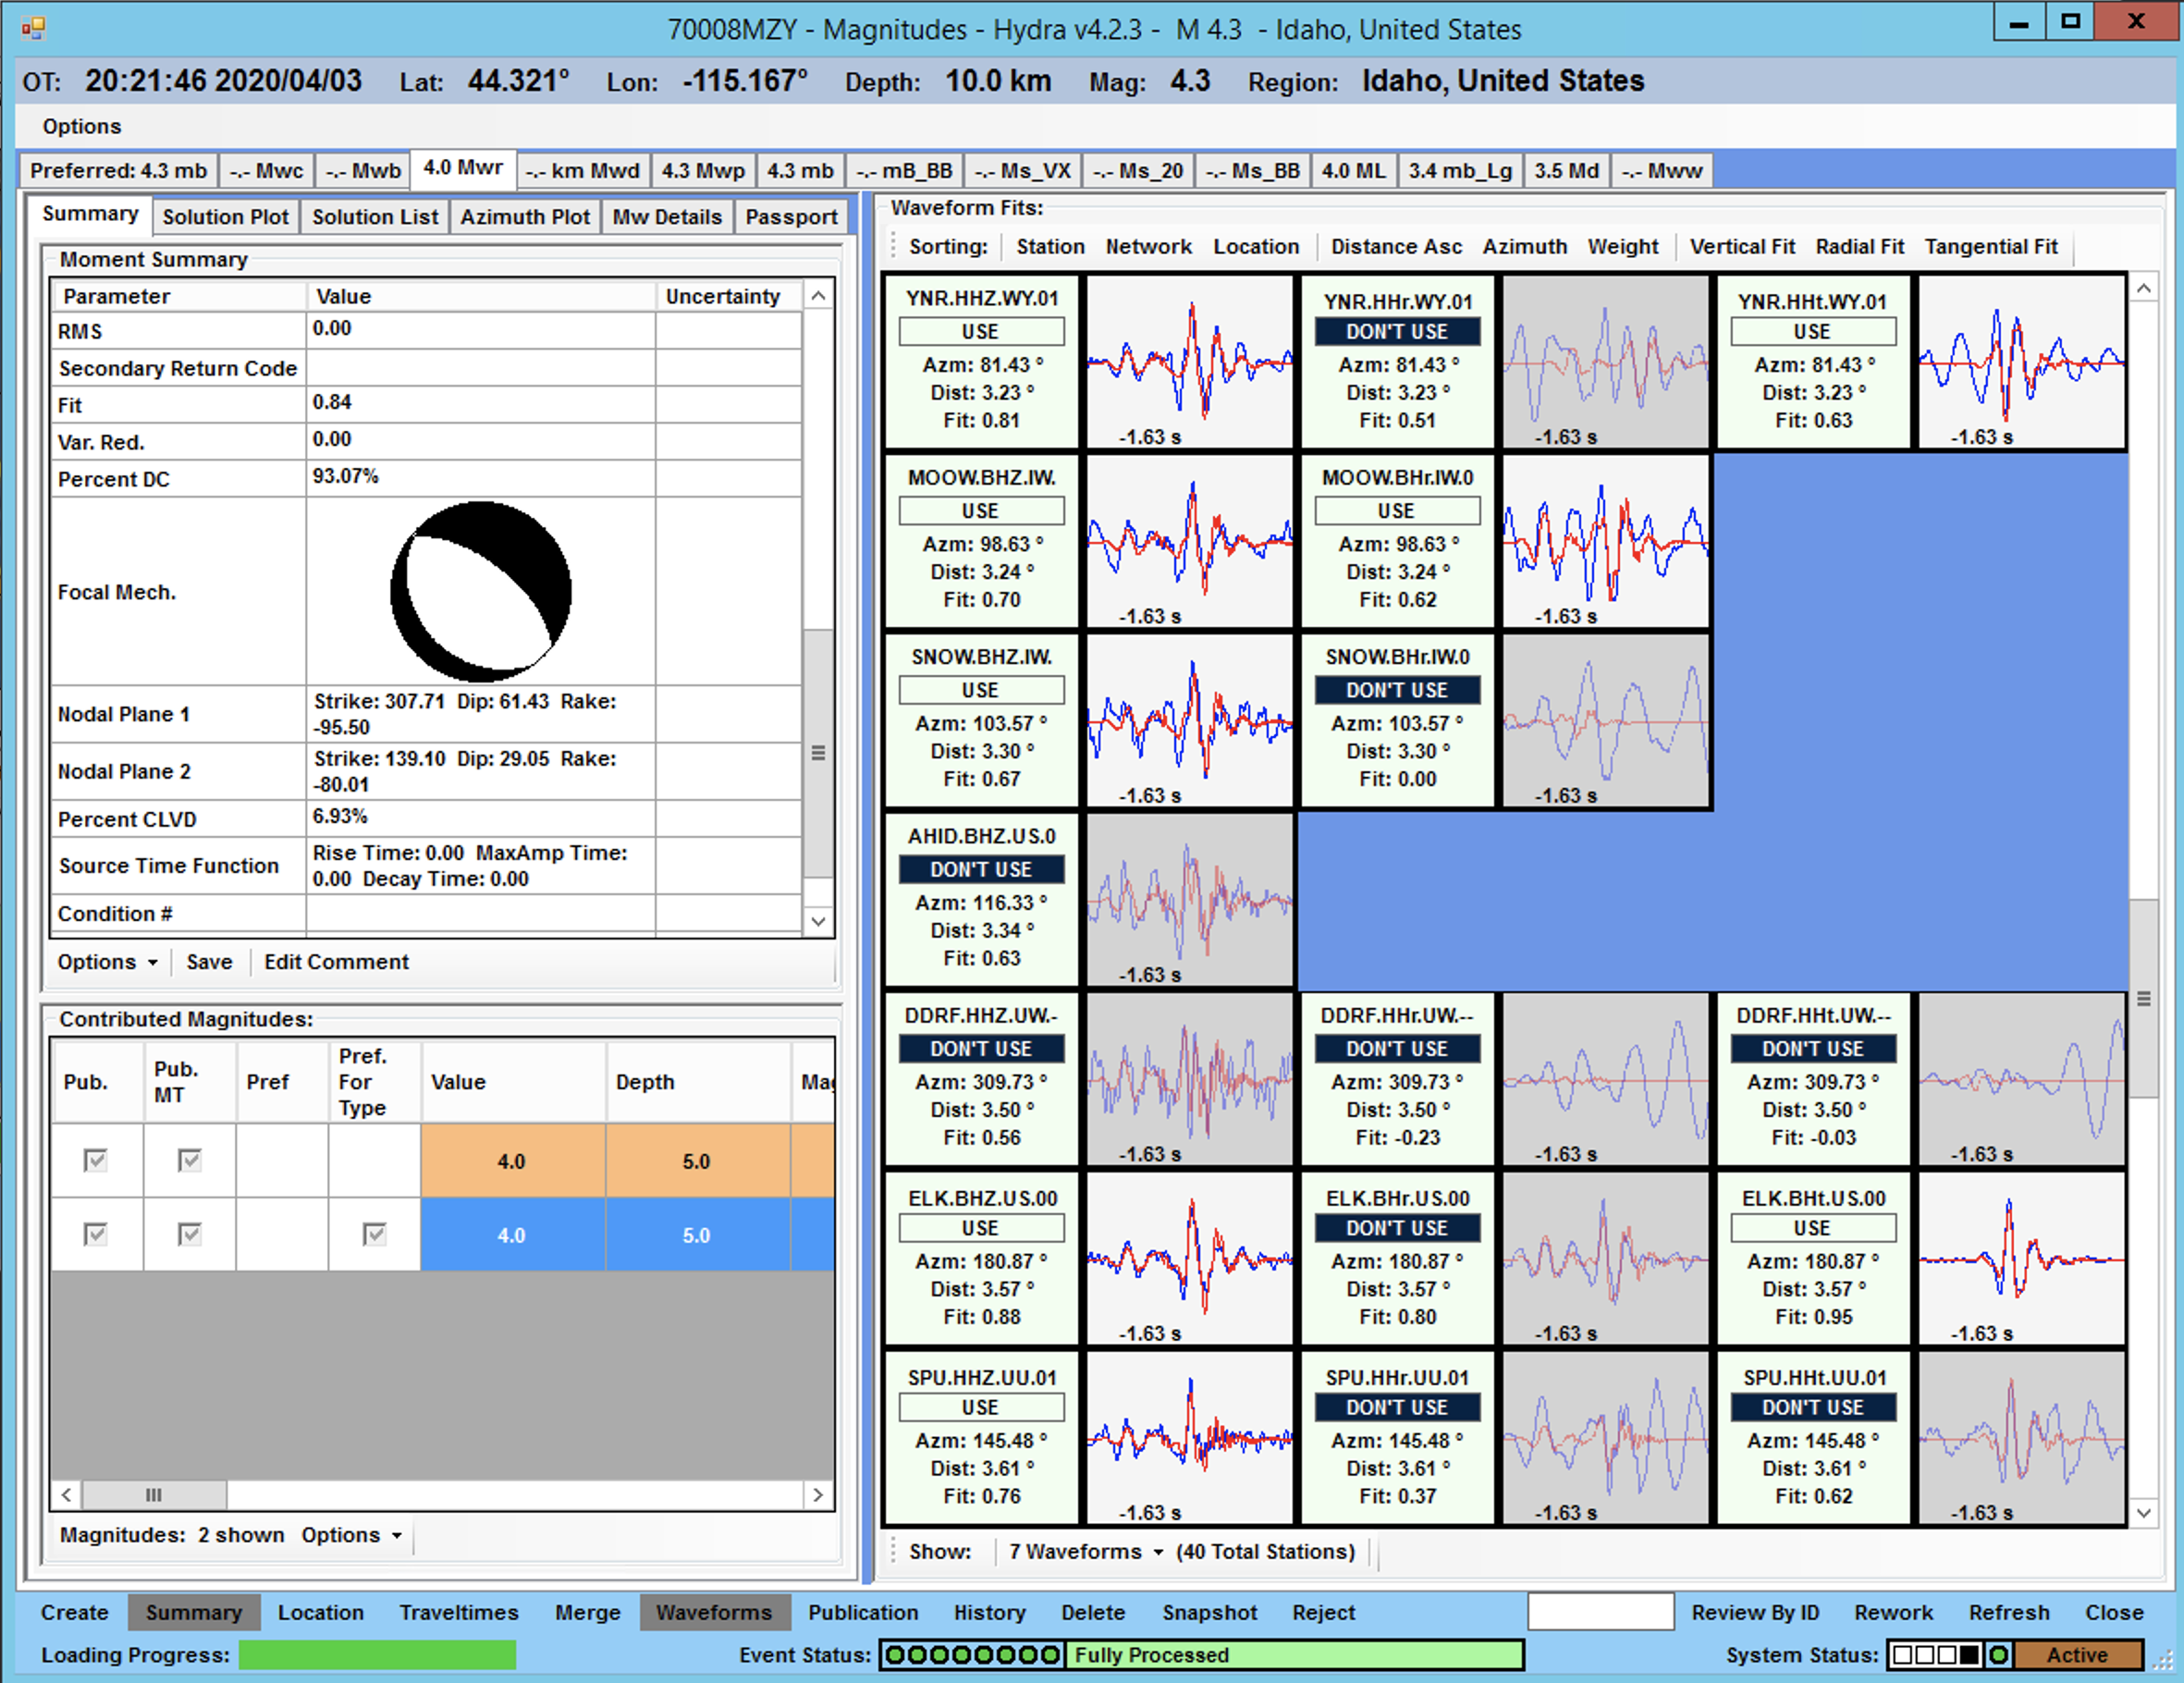Click Save in Moment Summary
Viewport: 2184px width, 1683px height.
(209, 962)
